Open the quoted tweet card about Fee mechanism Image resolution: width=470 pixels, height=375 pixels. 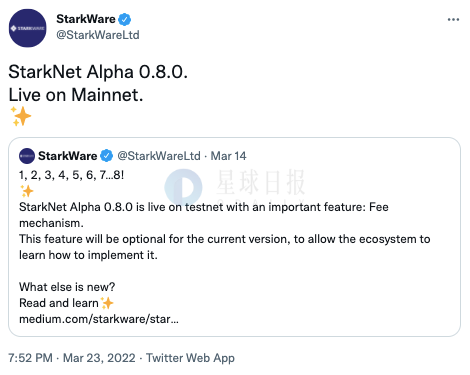pos(234,237)
